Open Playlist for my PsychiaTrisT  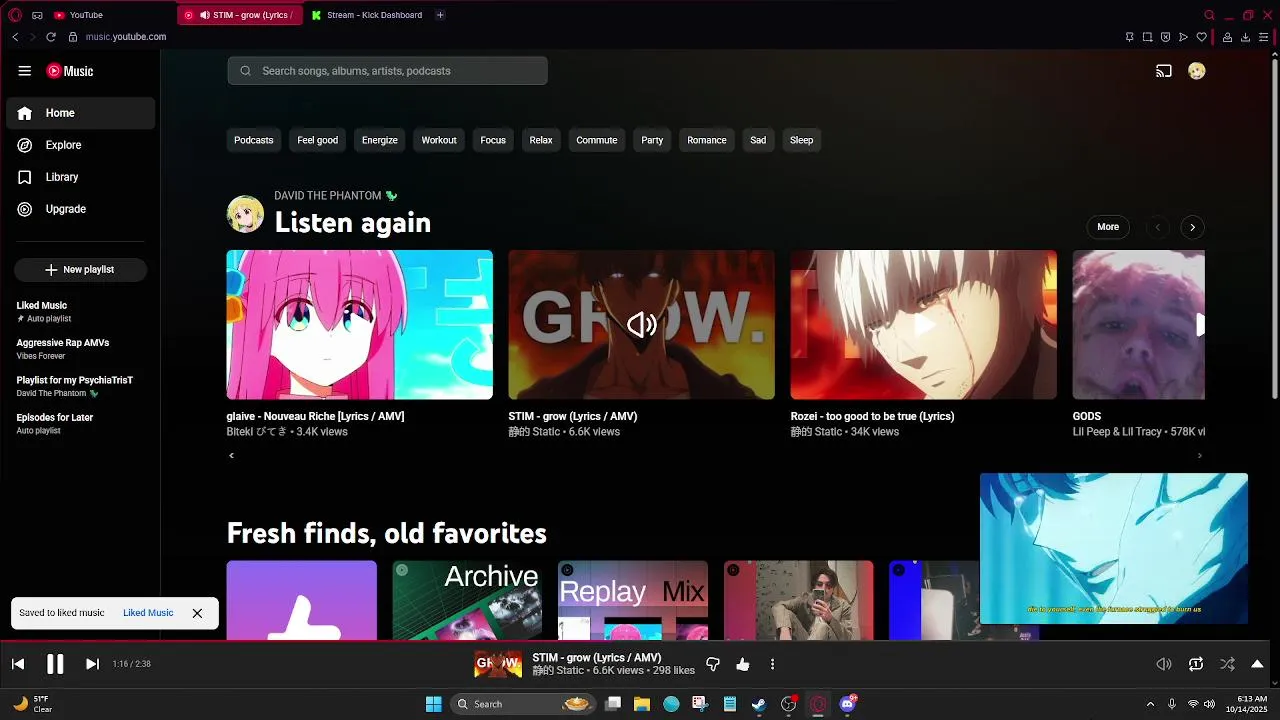80,386
